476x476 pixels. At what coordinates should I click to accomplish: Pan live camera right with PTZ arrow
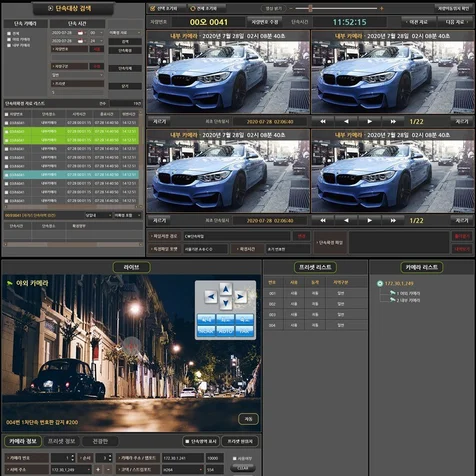point(240,296)
